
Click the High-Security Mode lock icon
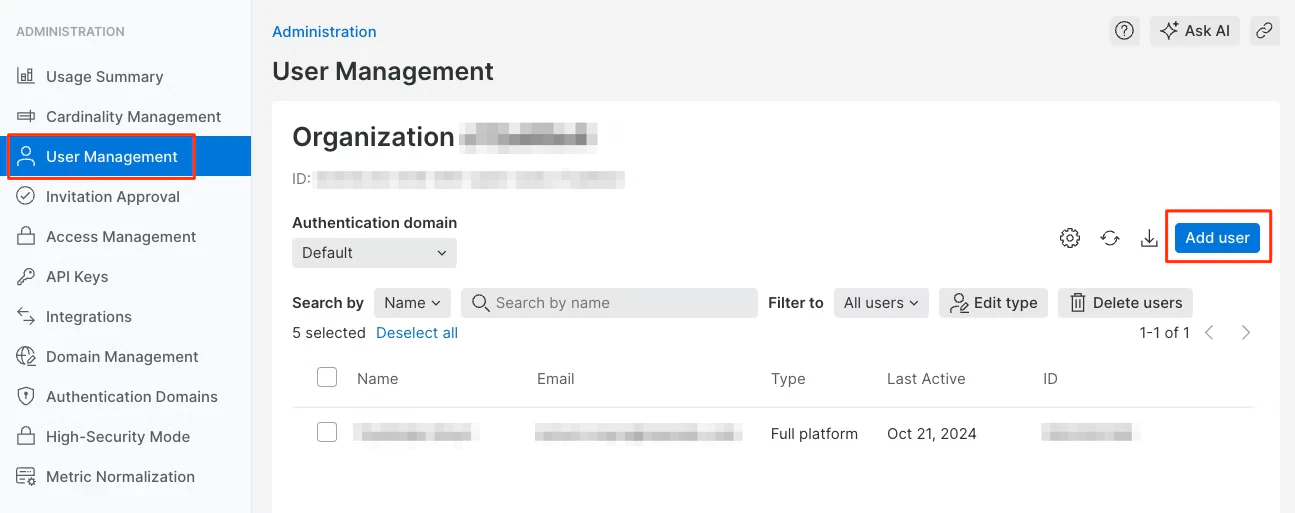(x=26, y=436)
